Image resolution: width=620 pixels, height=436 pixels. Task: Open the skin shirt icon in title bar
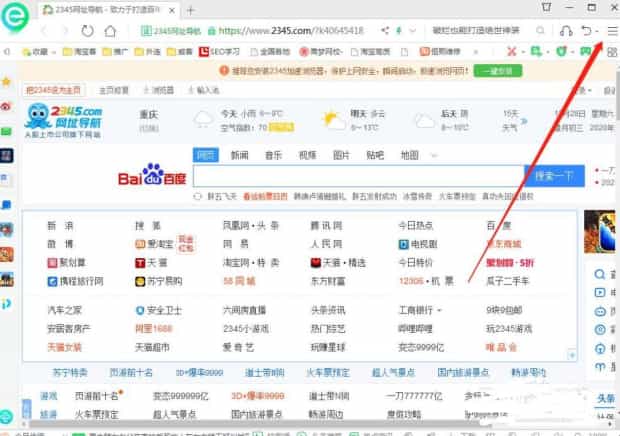[x=546, y=7]
